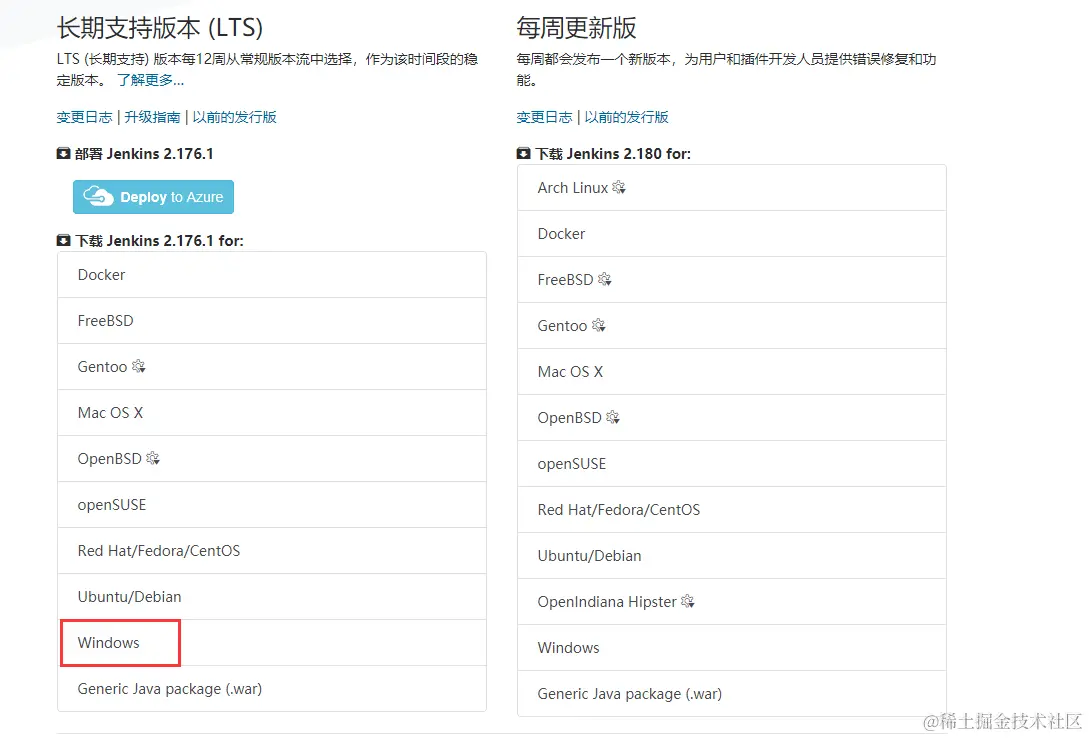Select OpenIndiana Hipster in the weekly list
Screen dimensions: 1089x738
[x=731, y=601]
